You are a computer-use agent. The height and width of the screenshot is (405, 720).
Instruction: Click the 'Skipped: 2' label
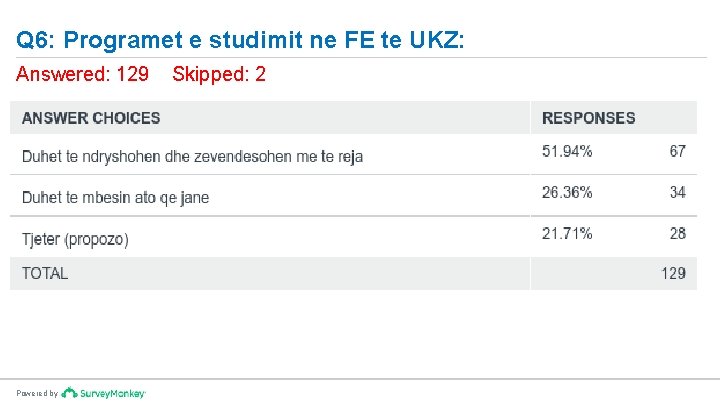(219, 74)
